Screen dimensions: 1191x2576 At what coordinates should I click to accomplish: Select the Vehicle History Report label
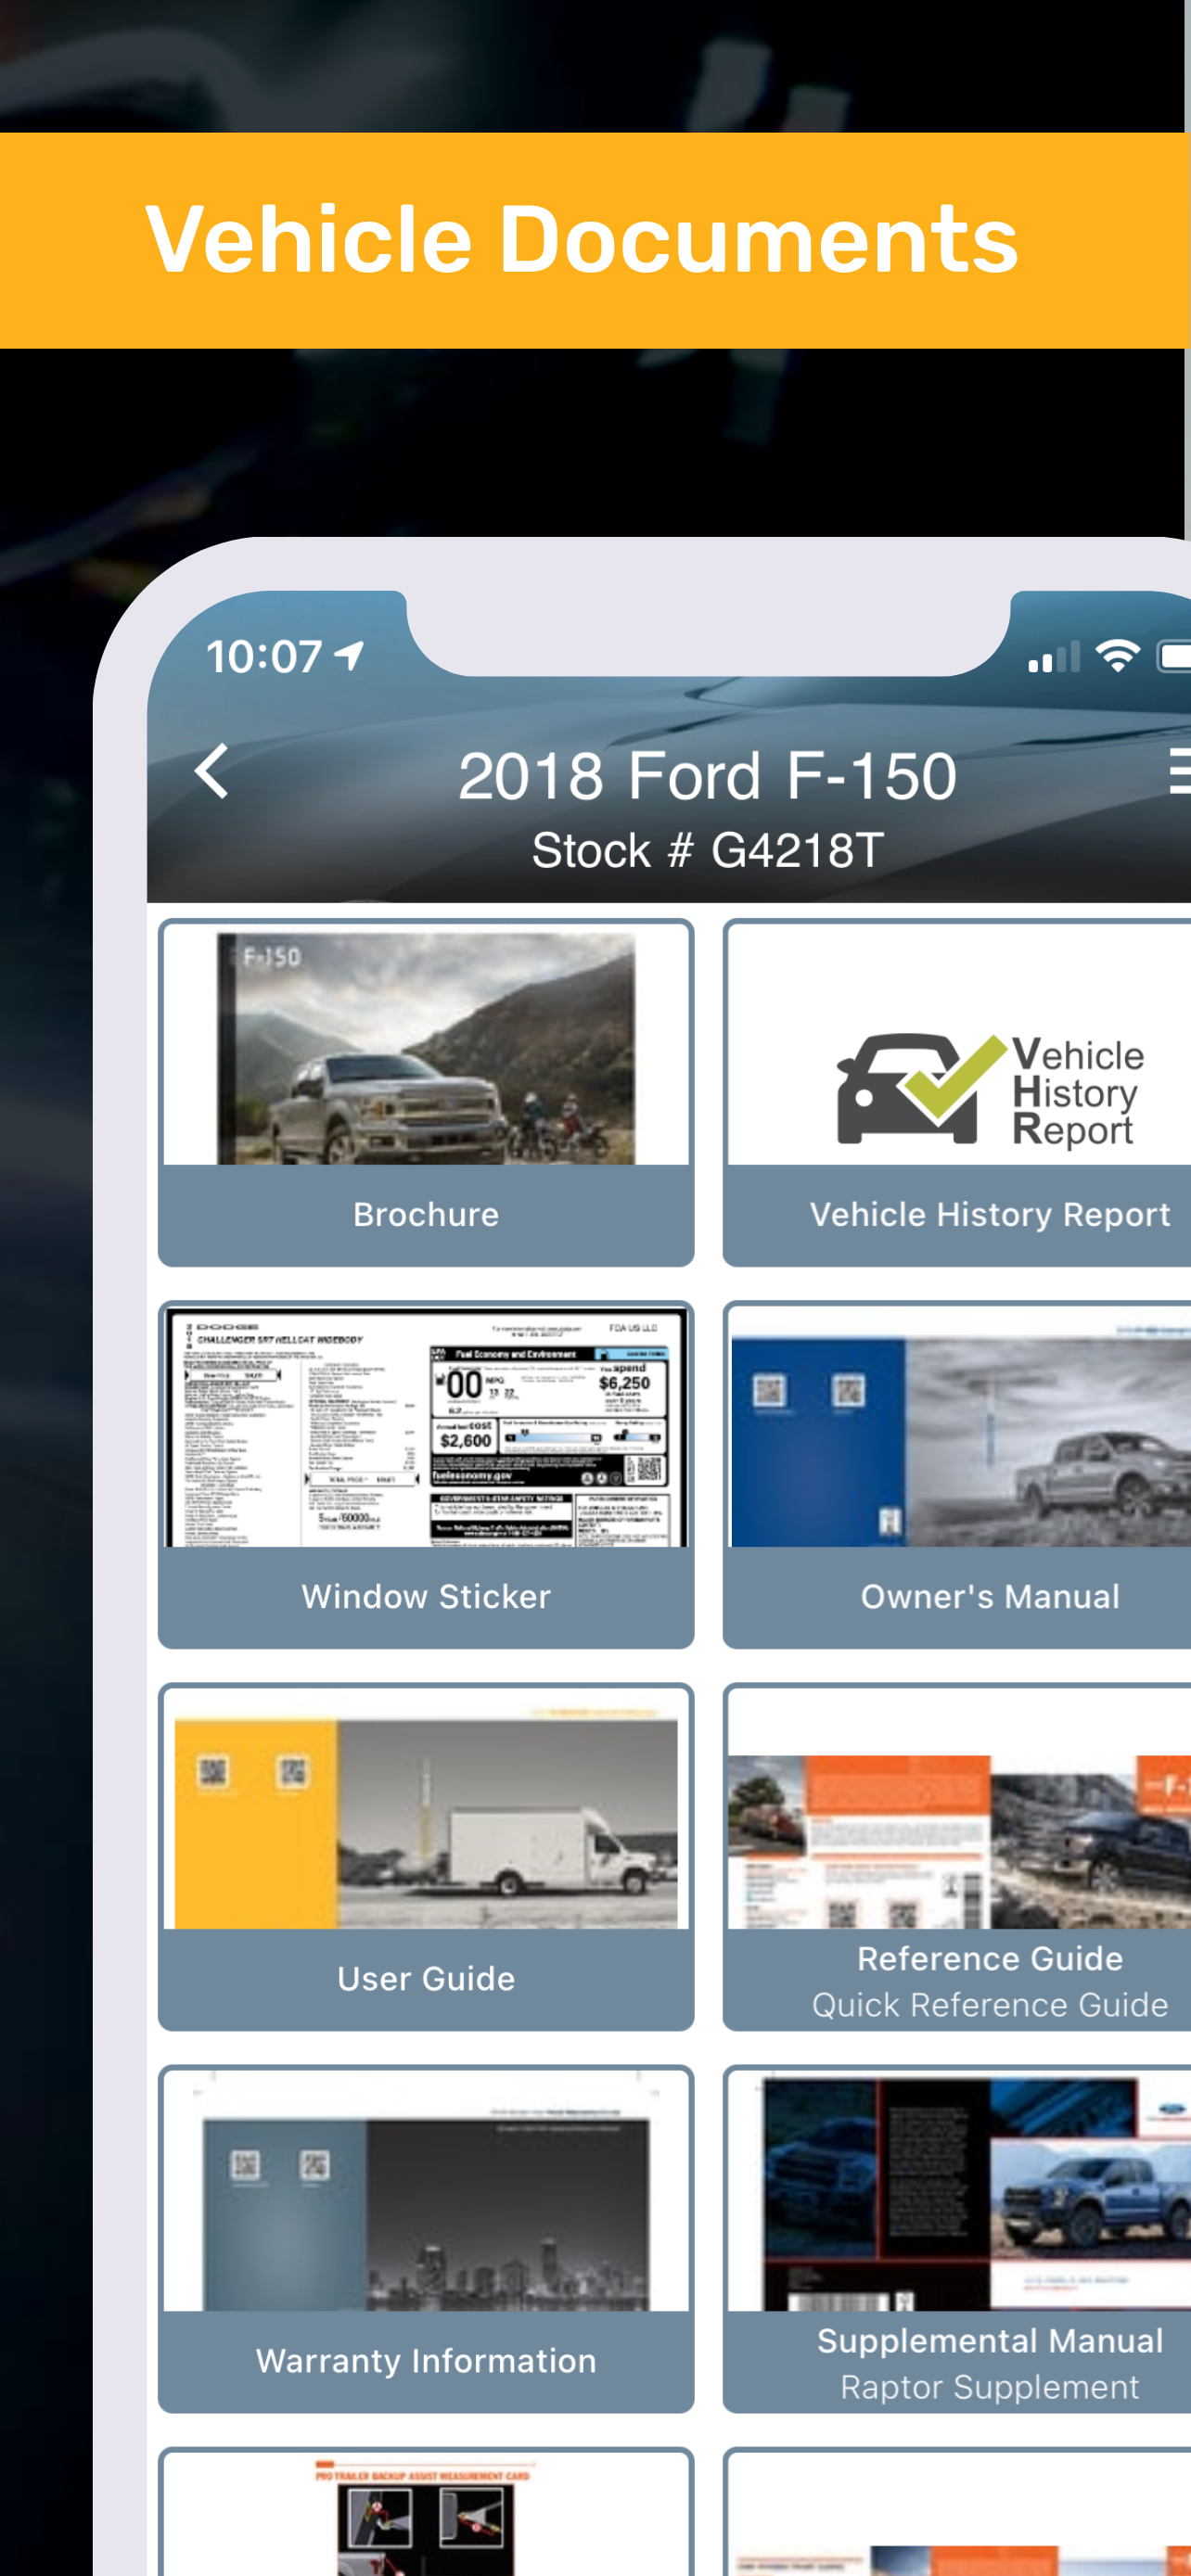989,1214
